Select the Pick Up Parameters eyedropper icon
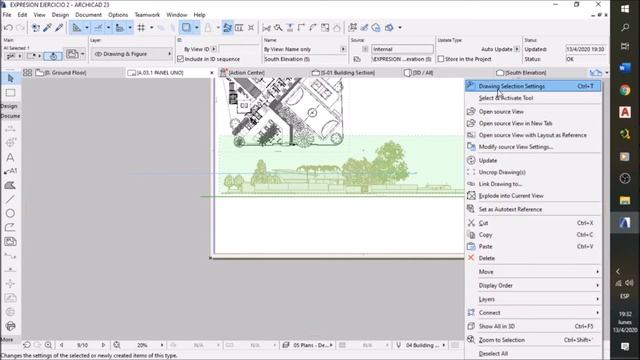Screen dimensions: 640x360 point(47,28)
